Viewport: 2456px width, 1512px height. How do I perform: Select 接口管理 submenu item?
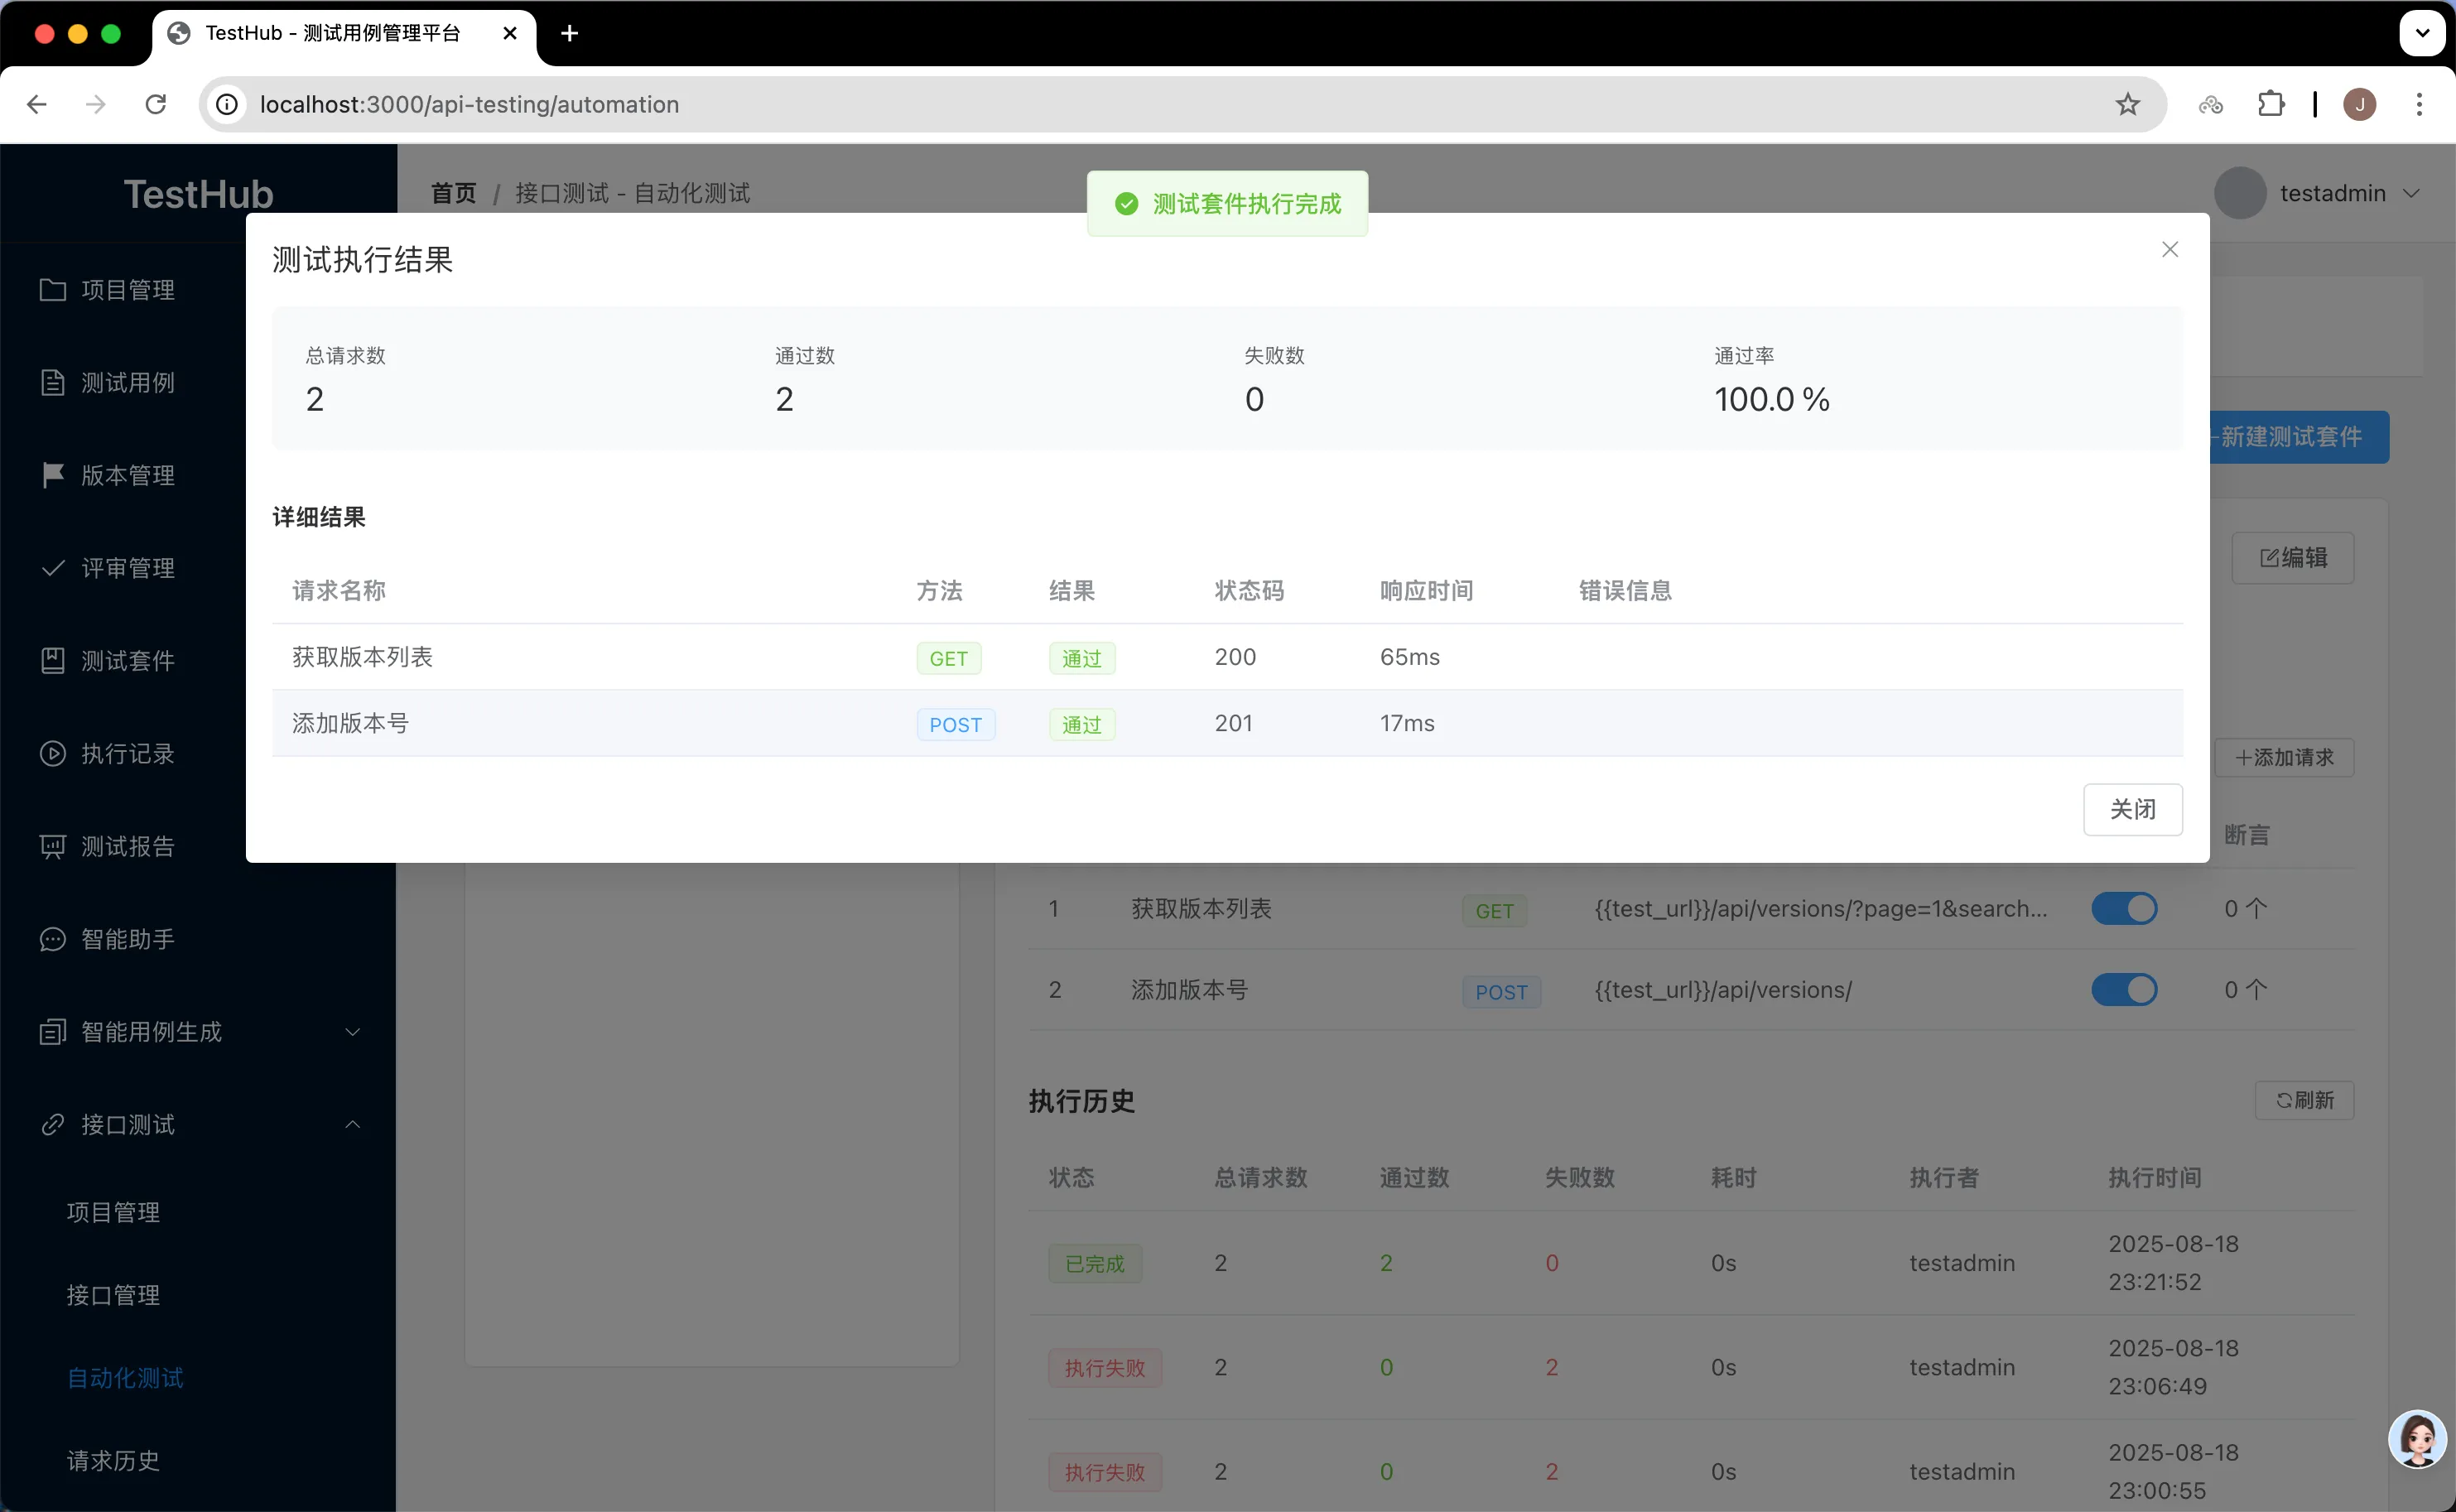pos(113,1295)
